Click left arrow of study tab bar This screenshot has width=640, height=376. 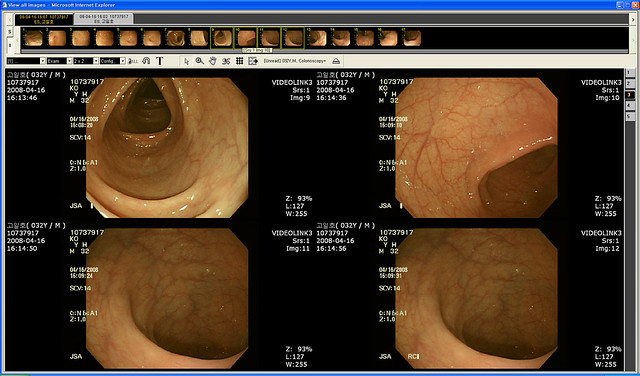coord(10,19)
